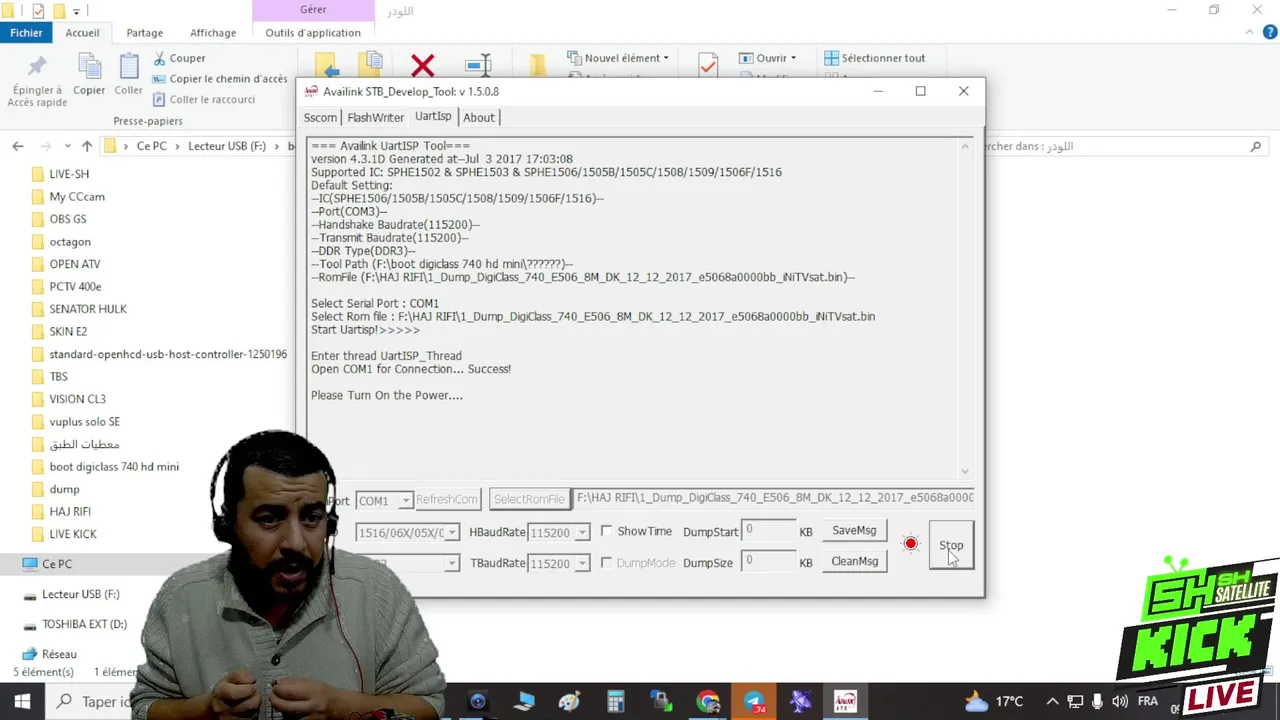Click the ROM file path field

tap(774, 498)
